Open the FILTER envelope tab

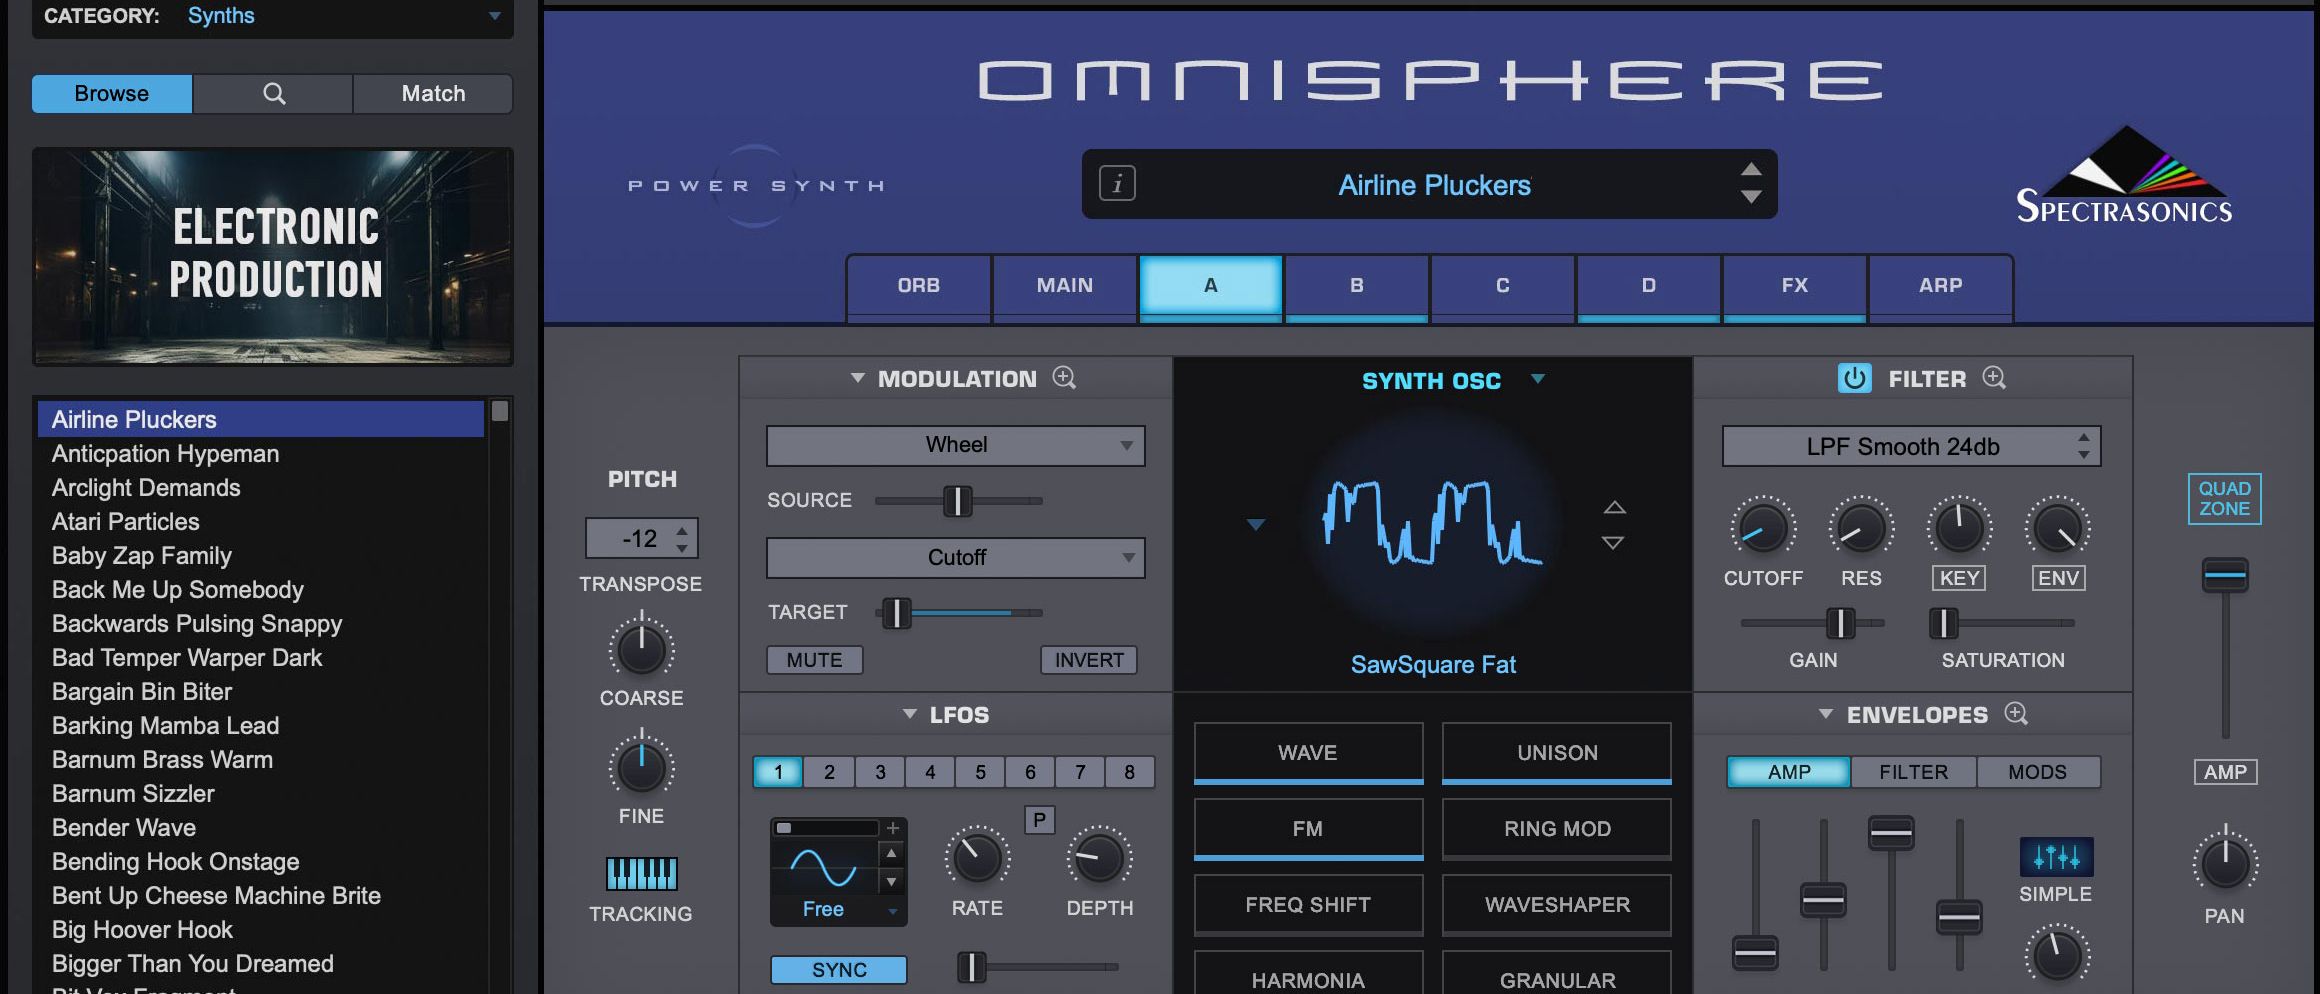1913,771
